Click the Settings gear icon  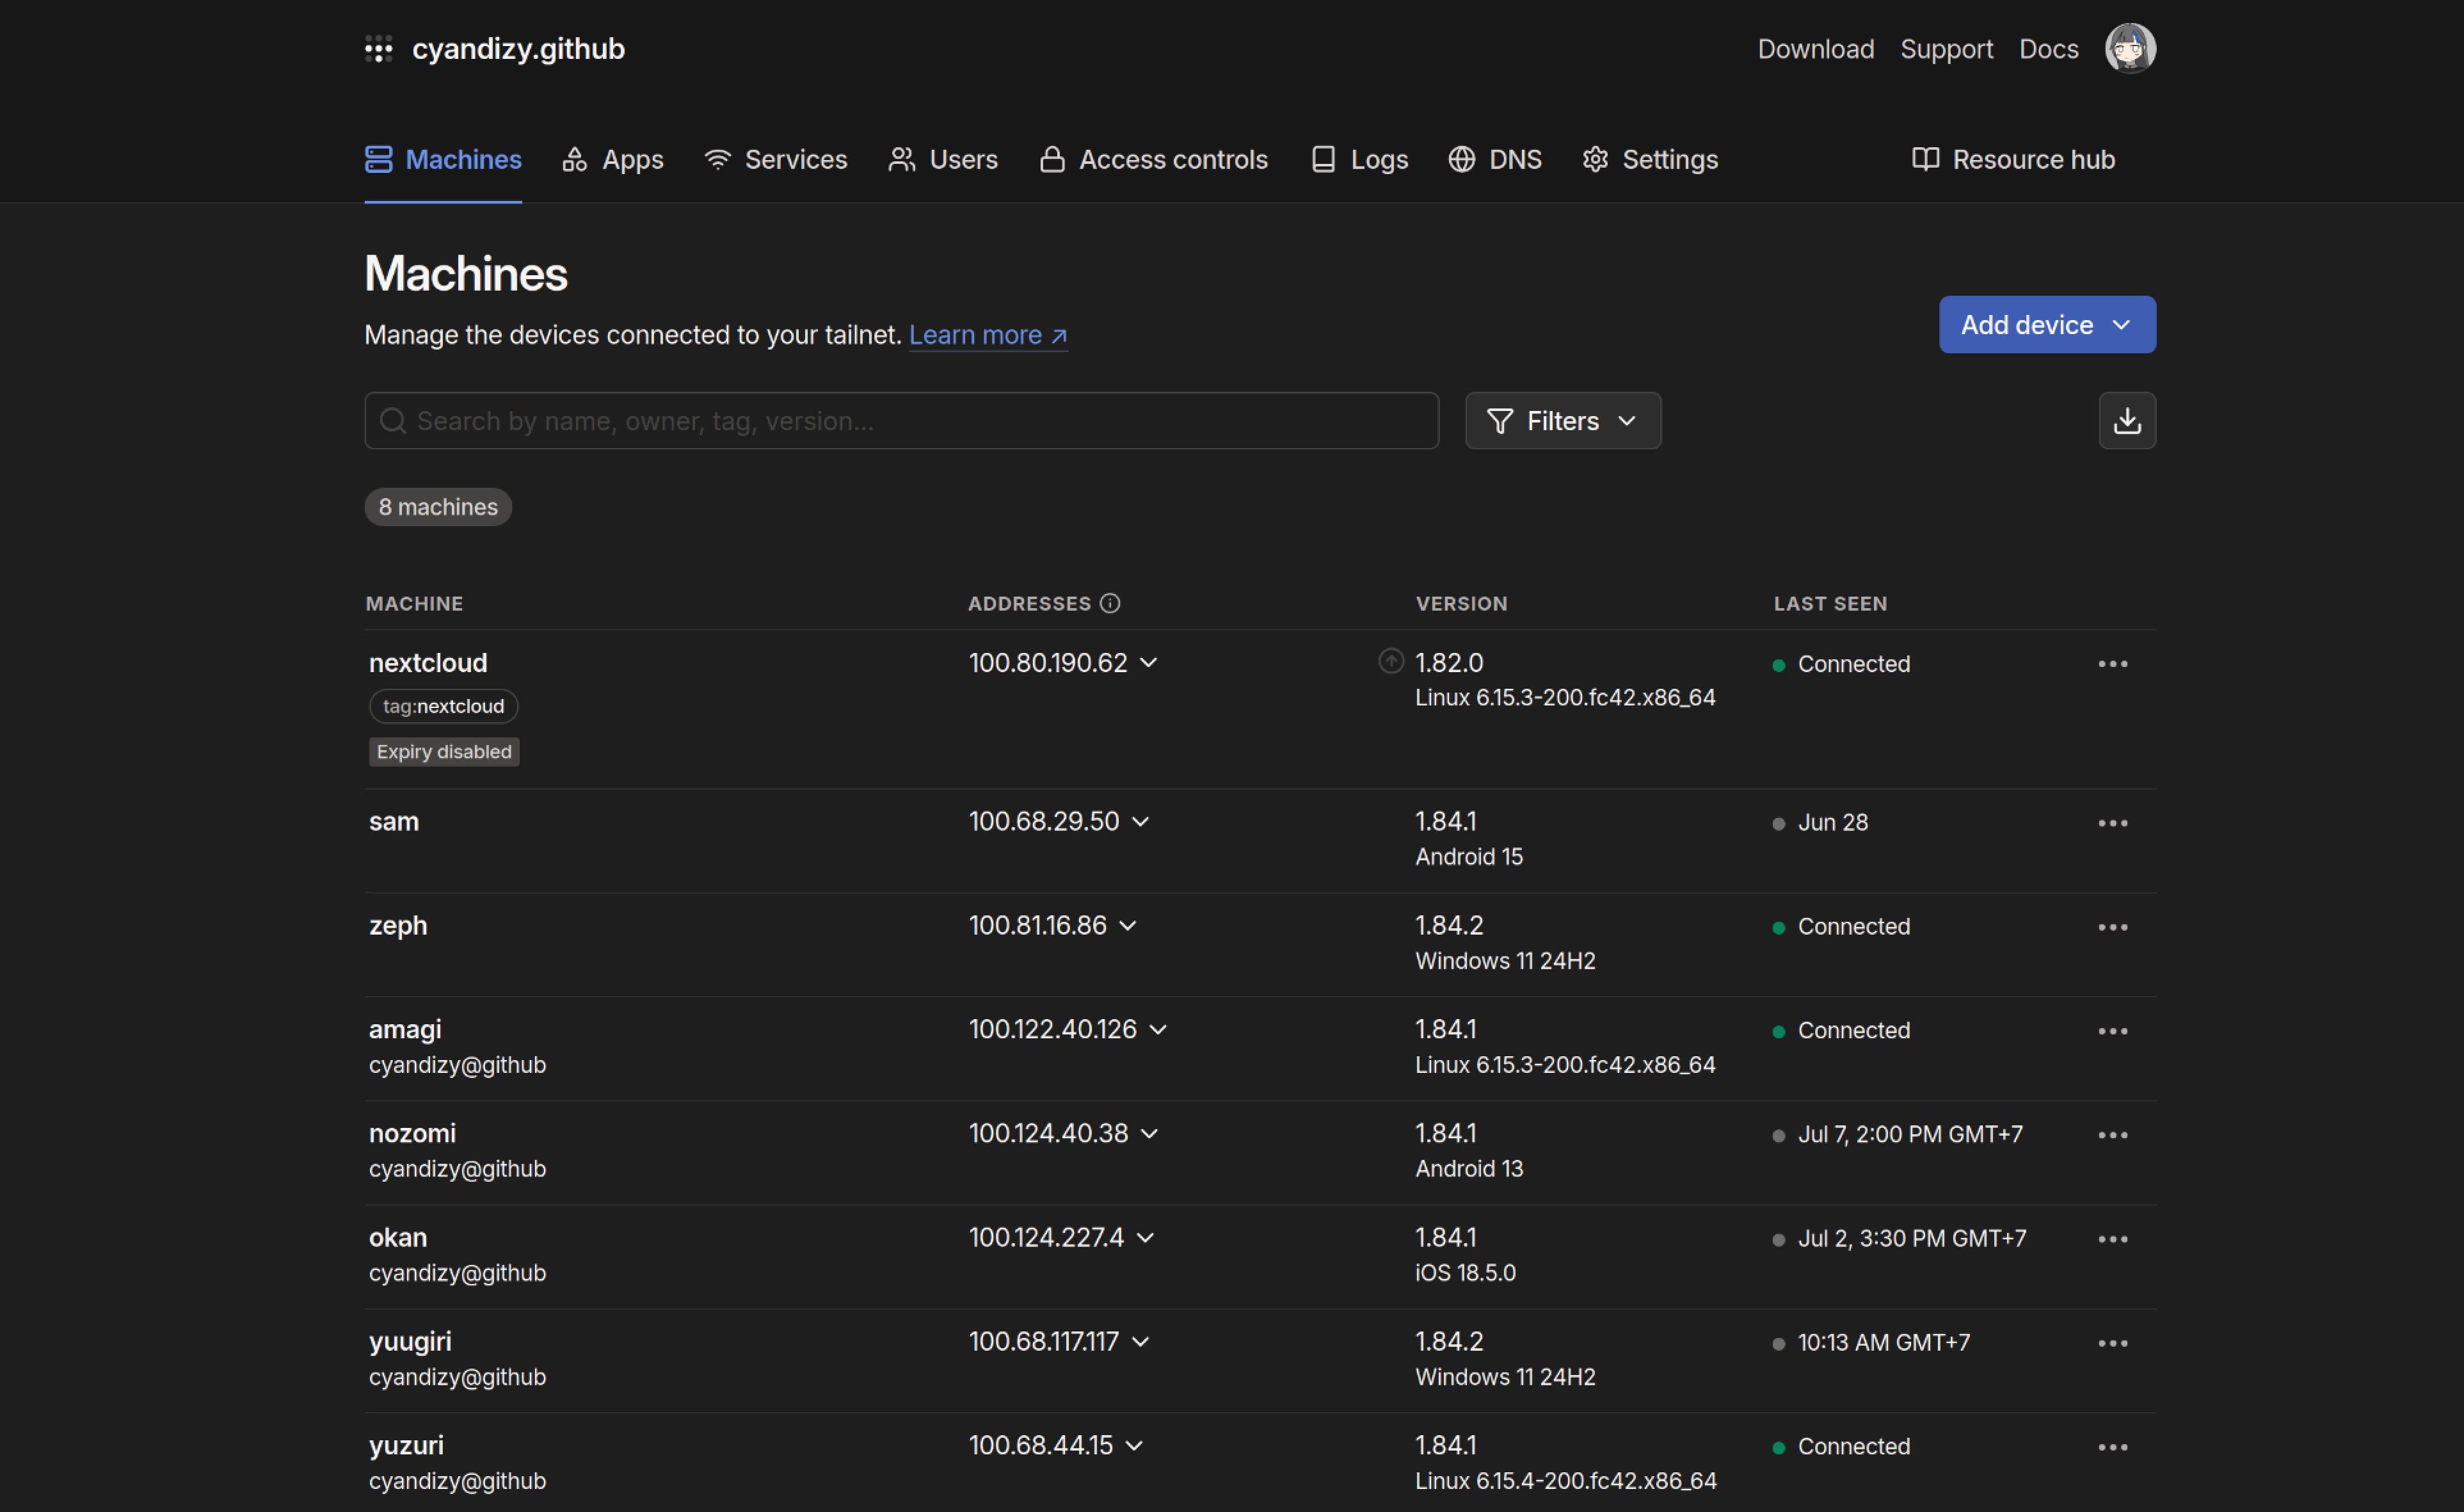click(1595, 159)
